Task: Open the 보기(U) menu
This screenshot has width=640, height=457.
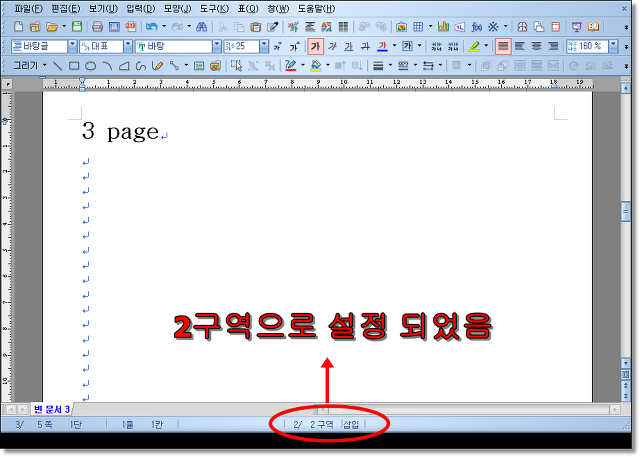Action: [x=103, y=9]
